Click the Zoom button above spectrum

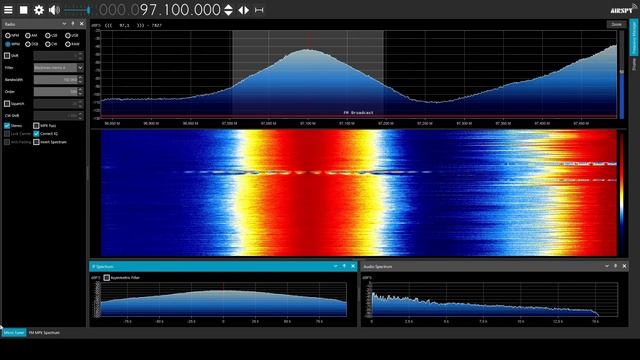point(616,24)
